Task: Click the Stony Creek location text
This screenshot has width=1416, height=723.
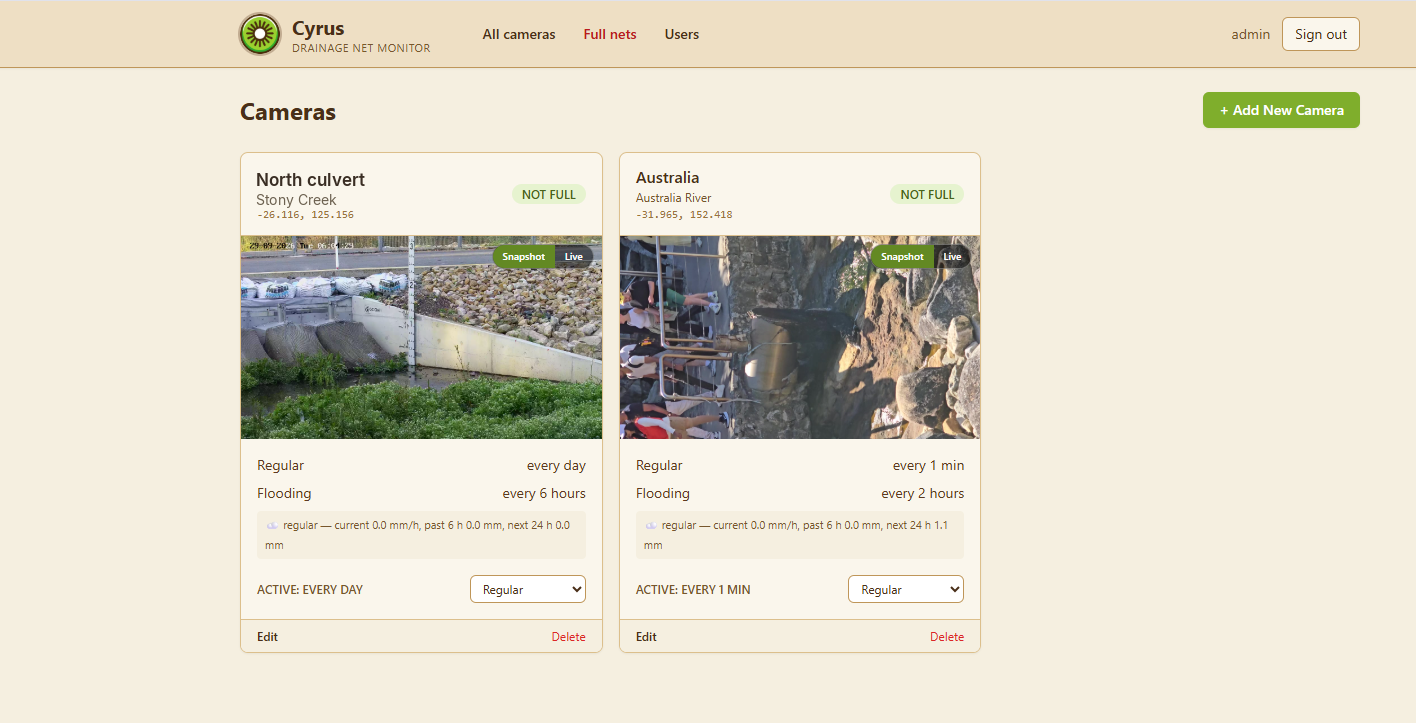Action: coord(296,200)
